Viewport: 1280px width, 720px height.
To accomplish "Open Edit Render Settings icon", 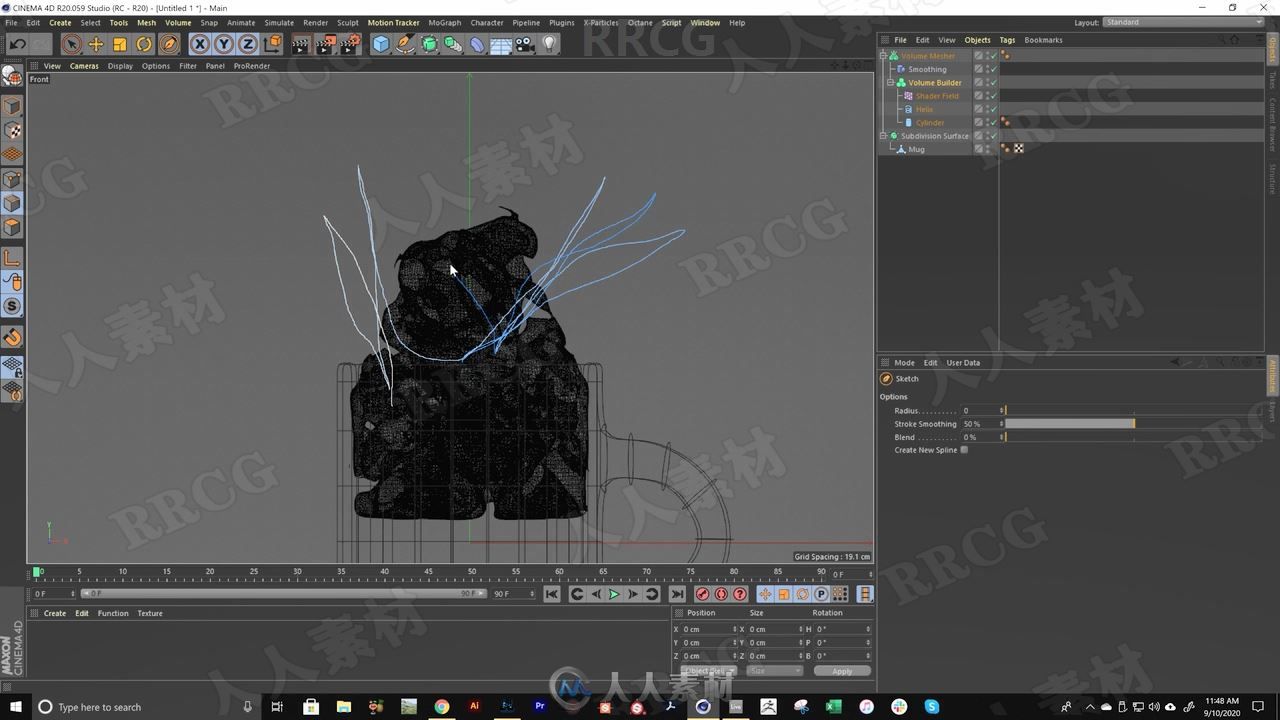I will [350, 44].
